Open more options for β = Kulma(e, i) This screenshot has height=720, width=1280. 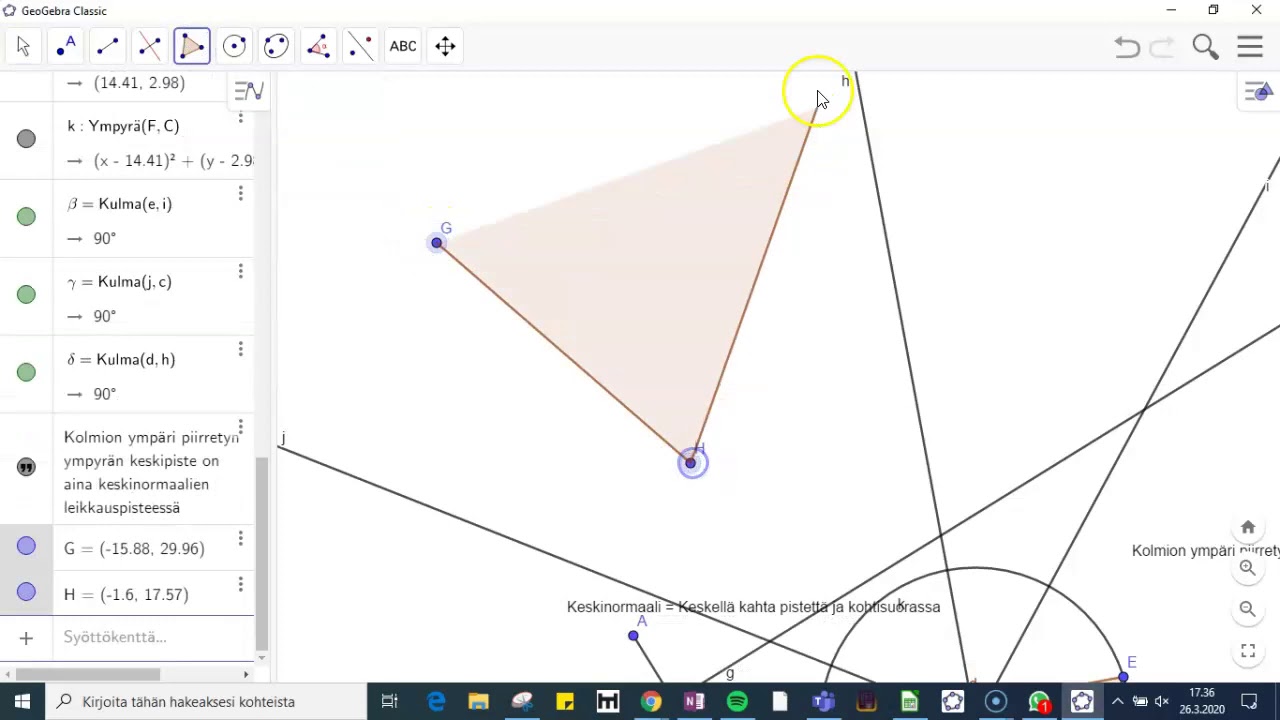[240, 193]
